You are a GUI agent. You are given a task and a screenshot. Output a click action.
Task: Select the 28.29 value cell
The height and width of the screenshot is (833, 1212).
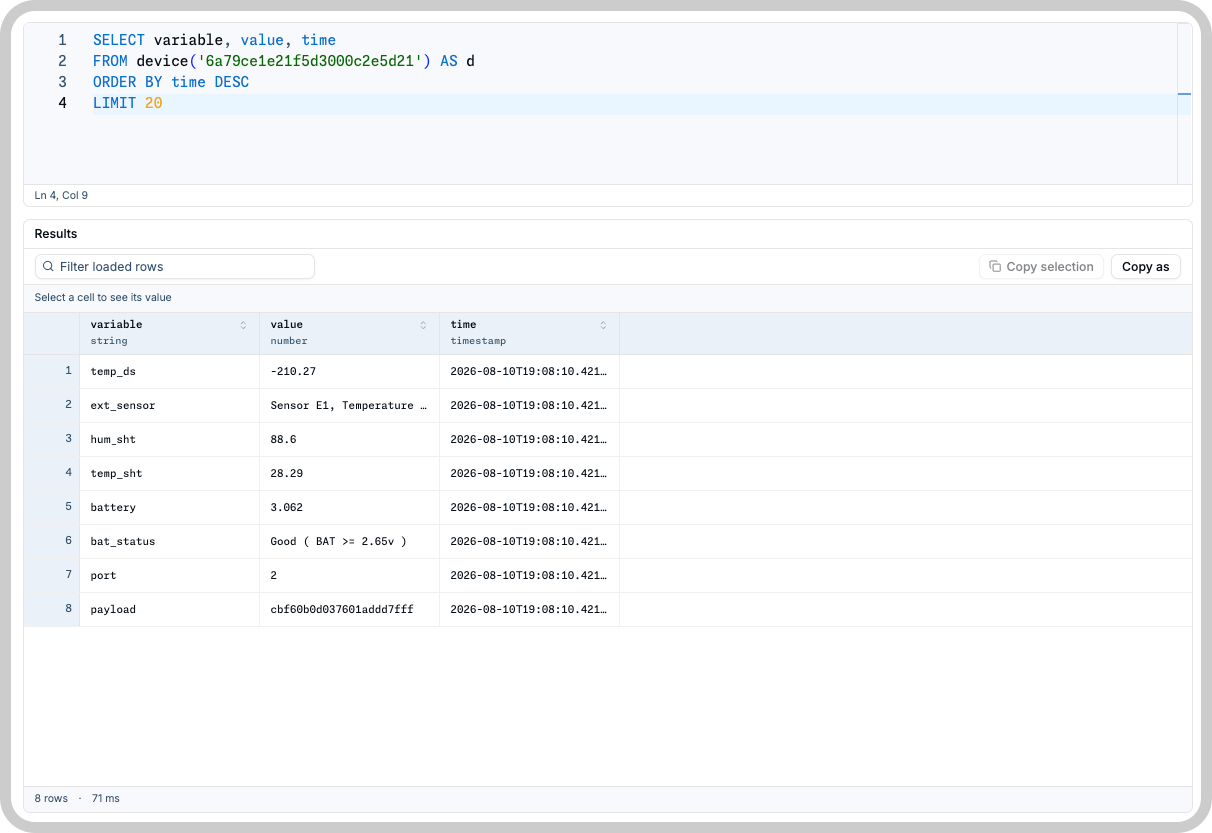click(x=350, y=474)
